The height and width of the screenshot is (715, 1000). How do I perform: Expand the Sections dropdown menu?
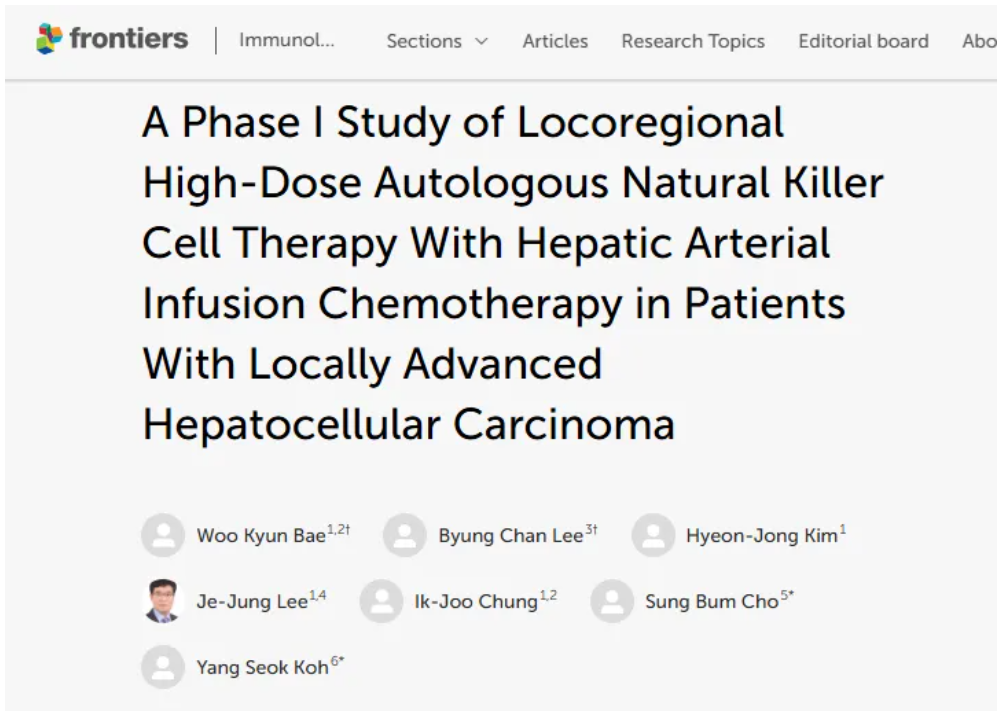[x=424, y=41]
